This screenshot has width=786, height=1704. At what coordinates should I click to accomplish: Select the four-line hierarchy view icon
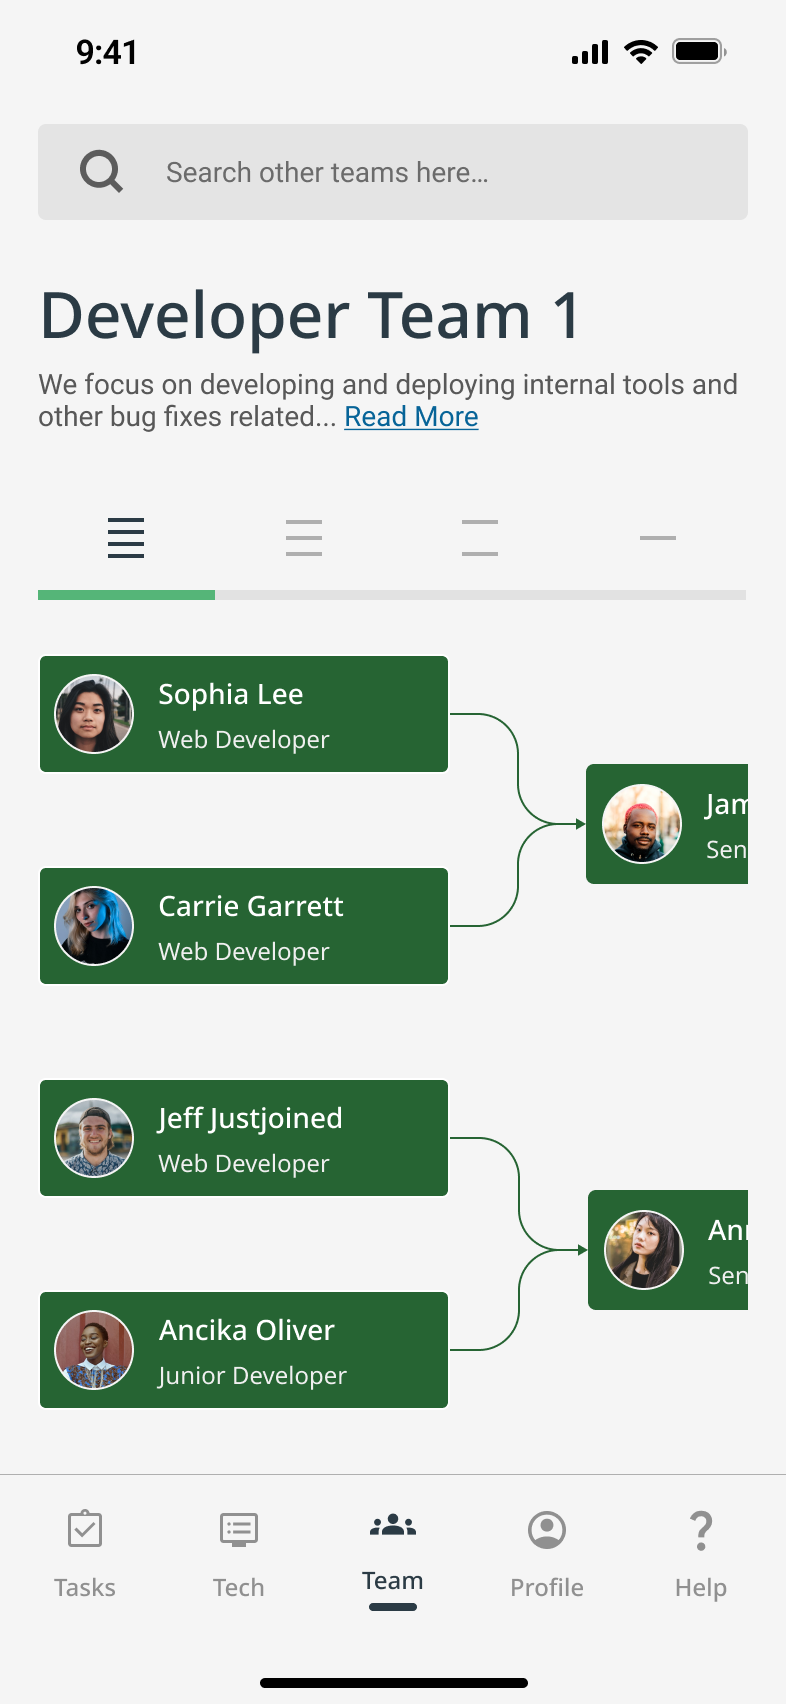click(x=126, y=537)
